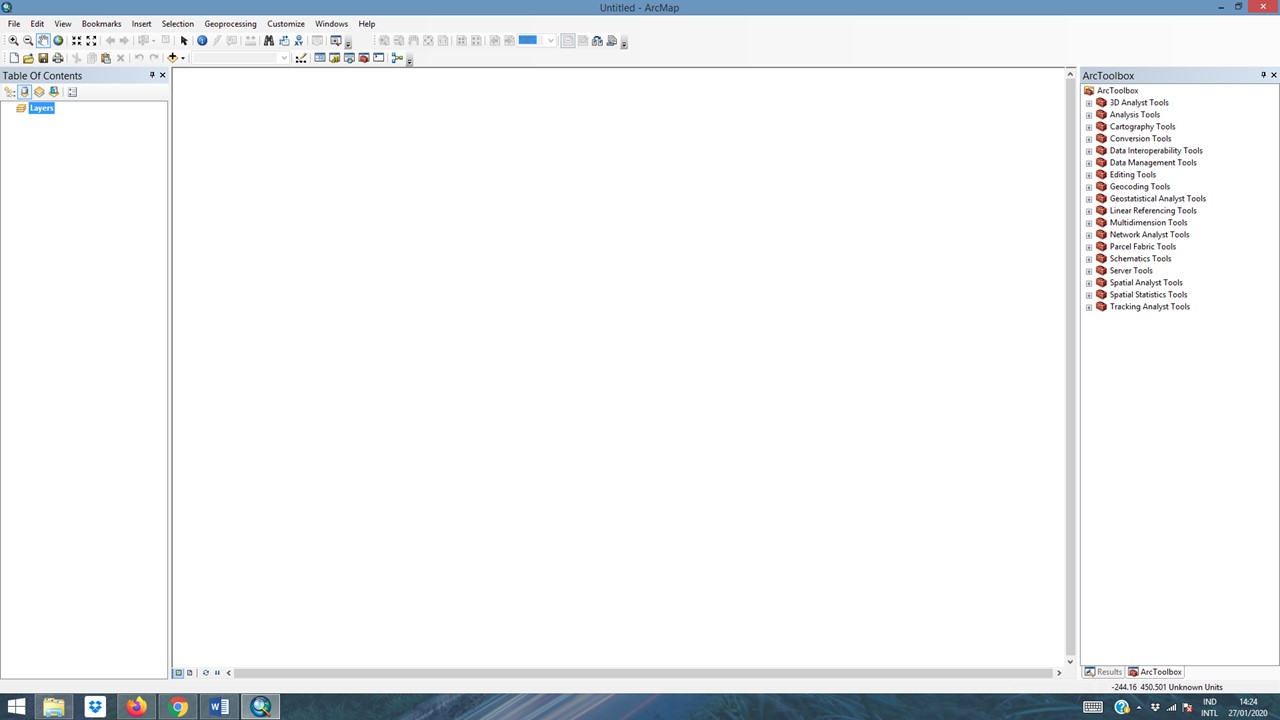The image size is (1280, 720).
Task: Click List By Selection icon
Action: [54, 92]
